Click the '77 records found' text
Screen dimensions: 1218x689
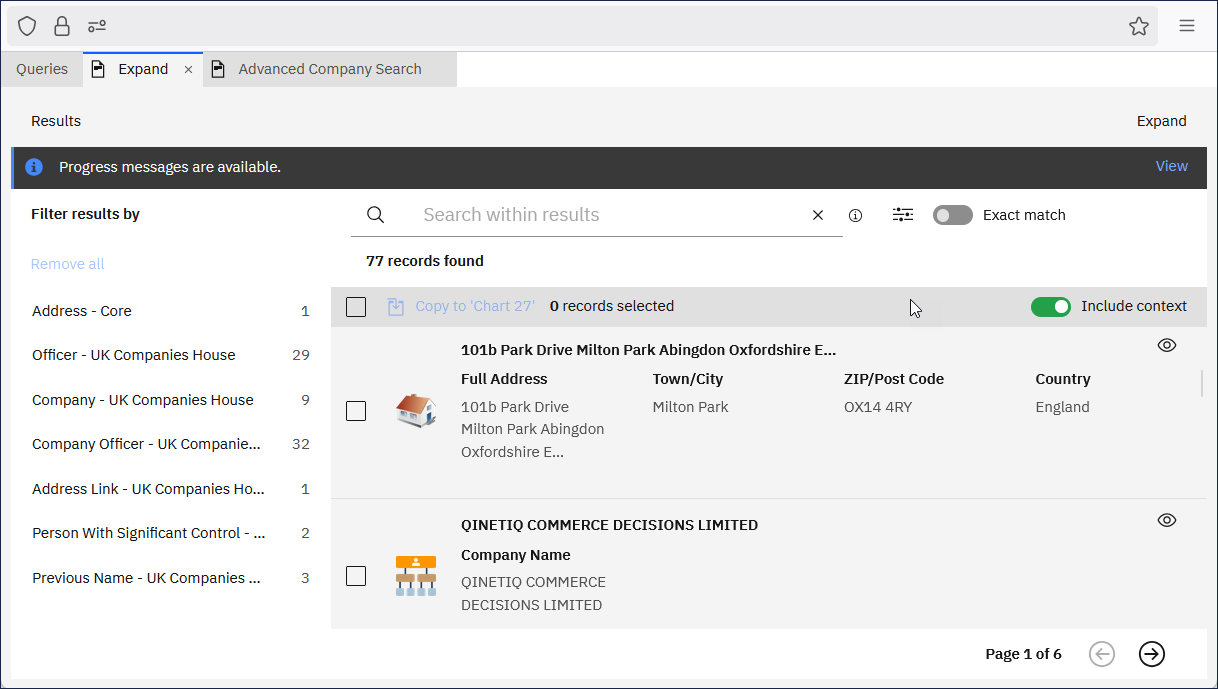(x=425, y=261)
